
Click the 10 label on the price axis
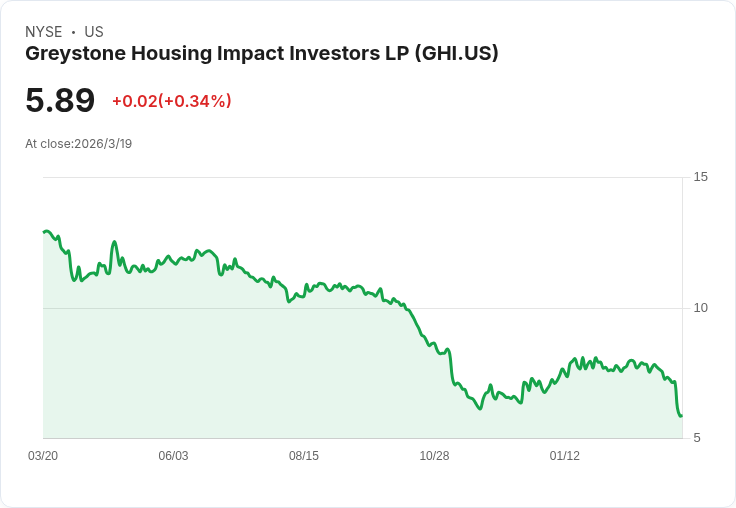[700, 307]
